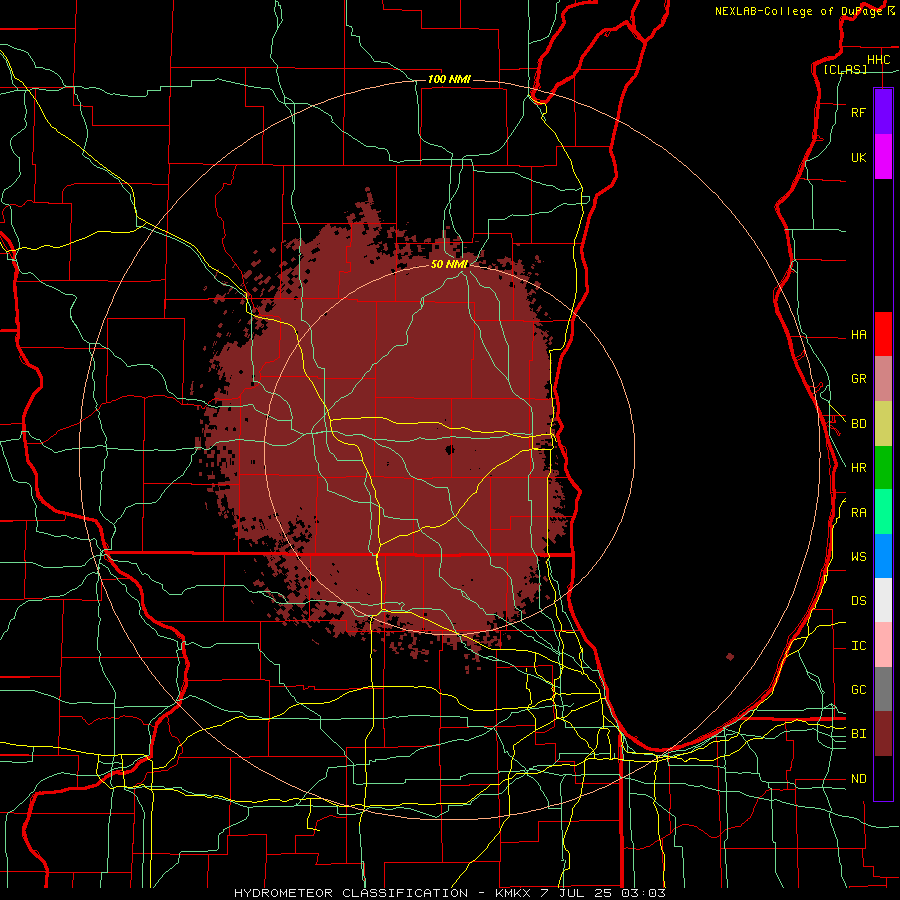This screenshot has width=900, height=900.
Task: Select the IC light pink legend swatch
Action: pyautogui.click(x=883, y=645)
